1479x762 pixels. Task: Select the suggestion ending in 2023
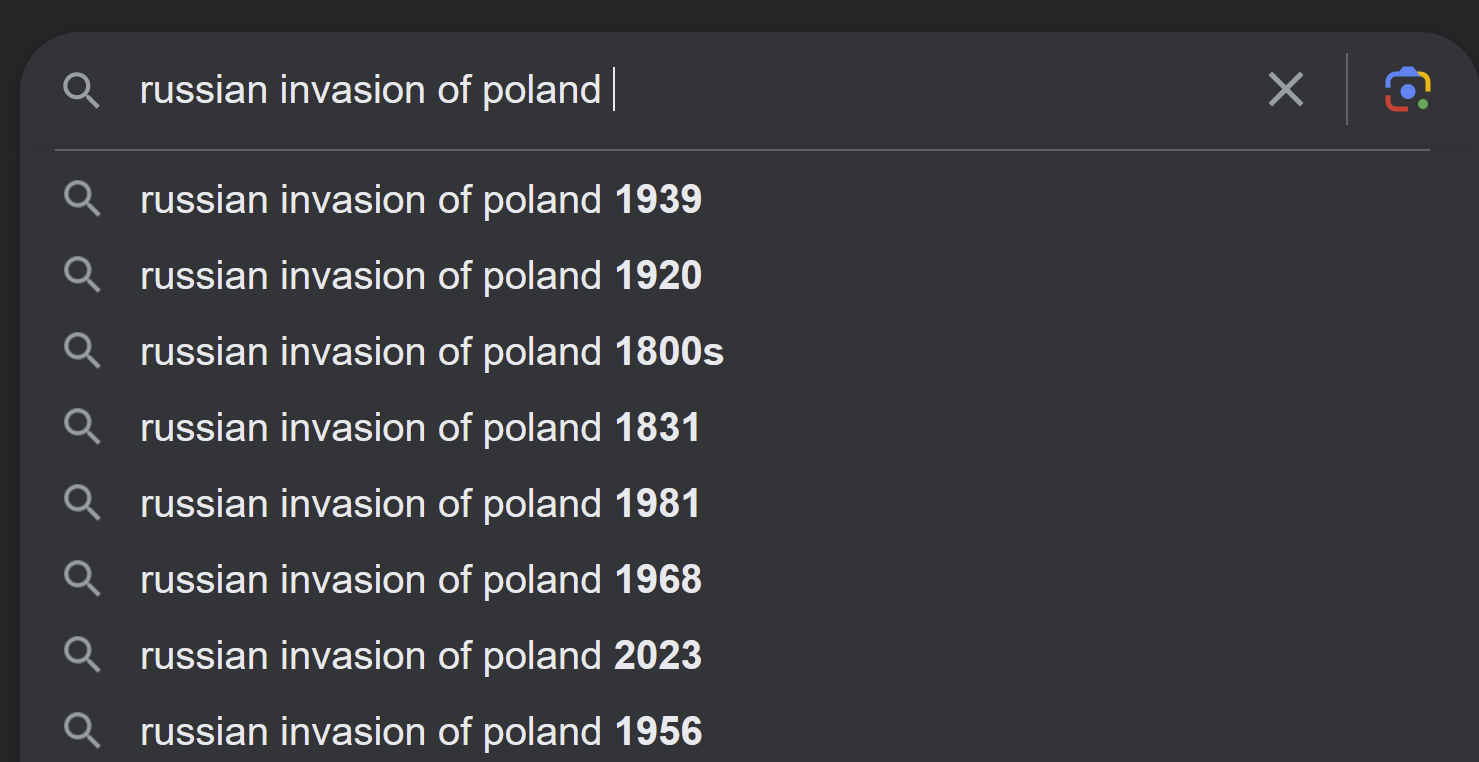coord(421,656)
